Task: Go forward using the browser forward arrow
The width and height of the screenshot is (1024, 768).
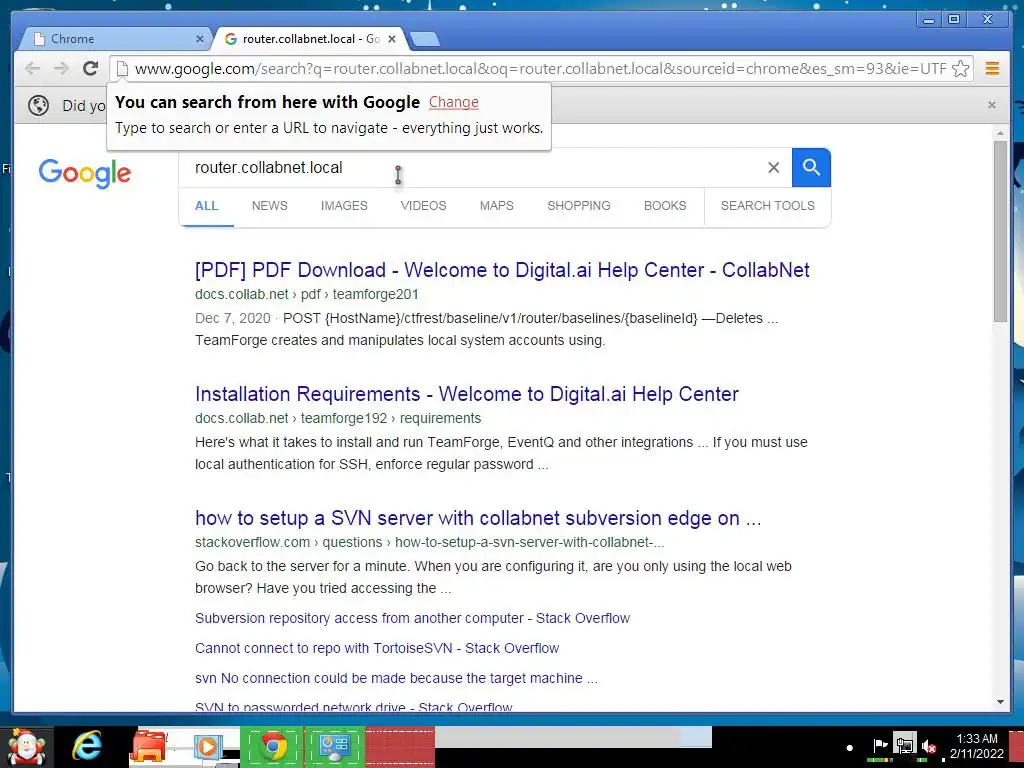Action: pos(61,68)
